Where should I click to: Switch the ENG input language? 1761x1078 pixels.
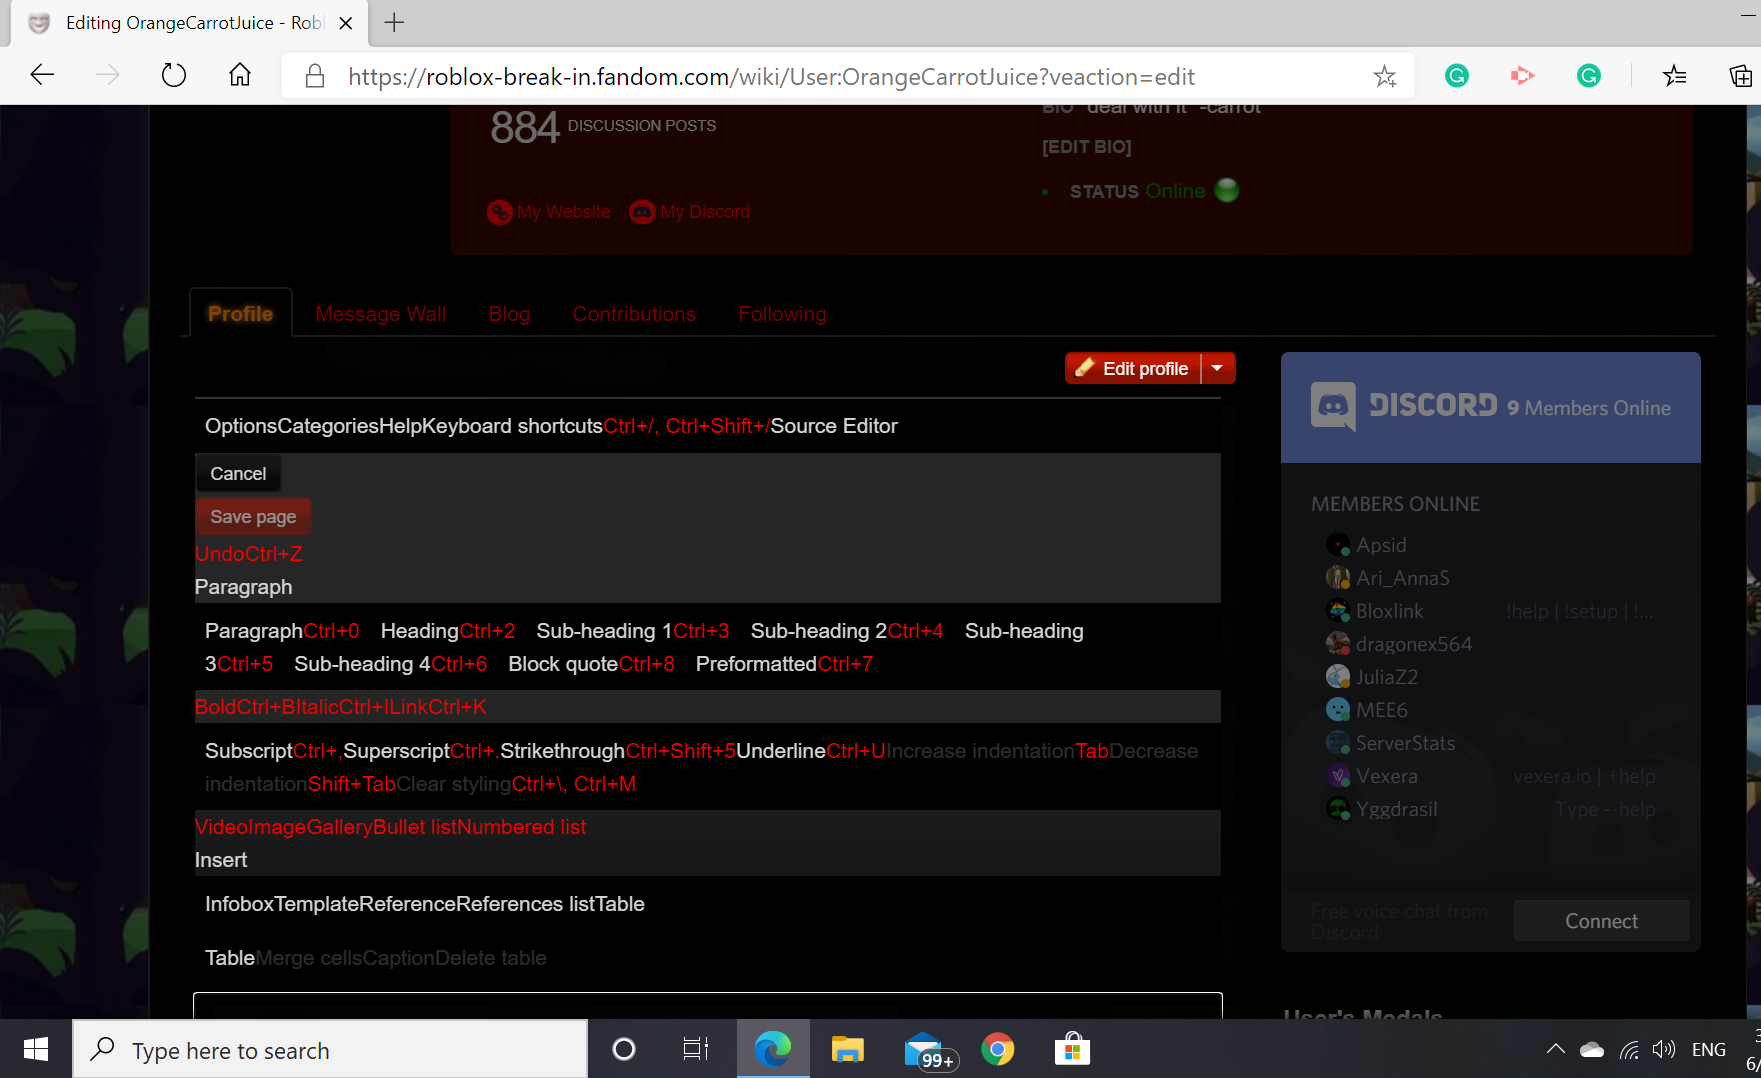1709,1050
